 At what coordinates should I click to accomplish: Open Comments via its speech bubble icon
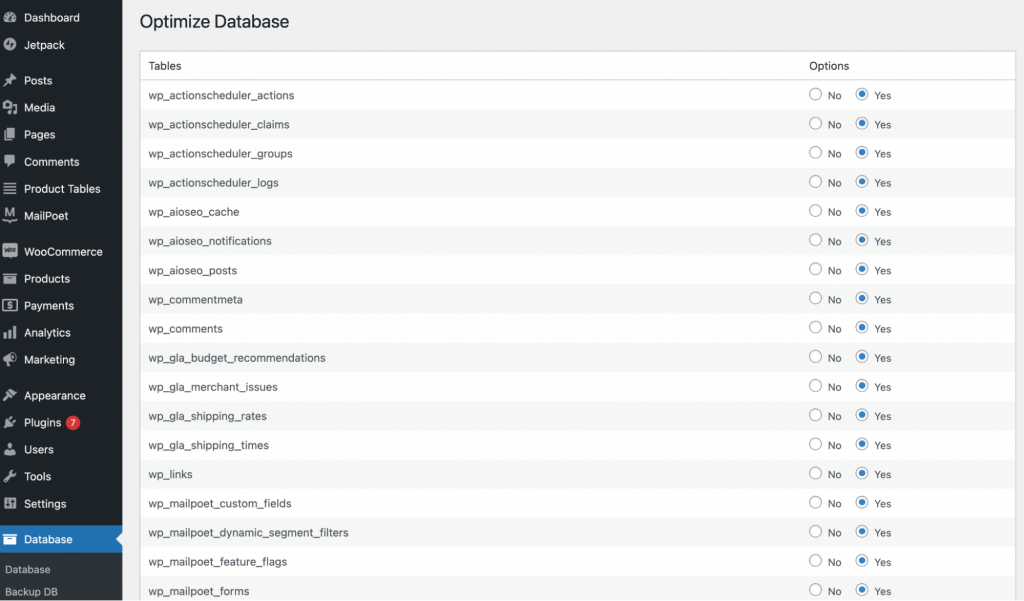15,161
